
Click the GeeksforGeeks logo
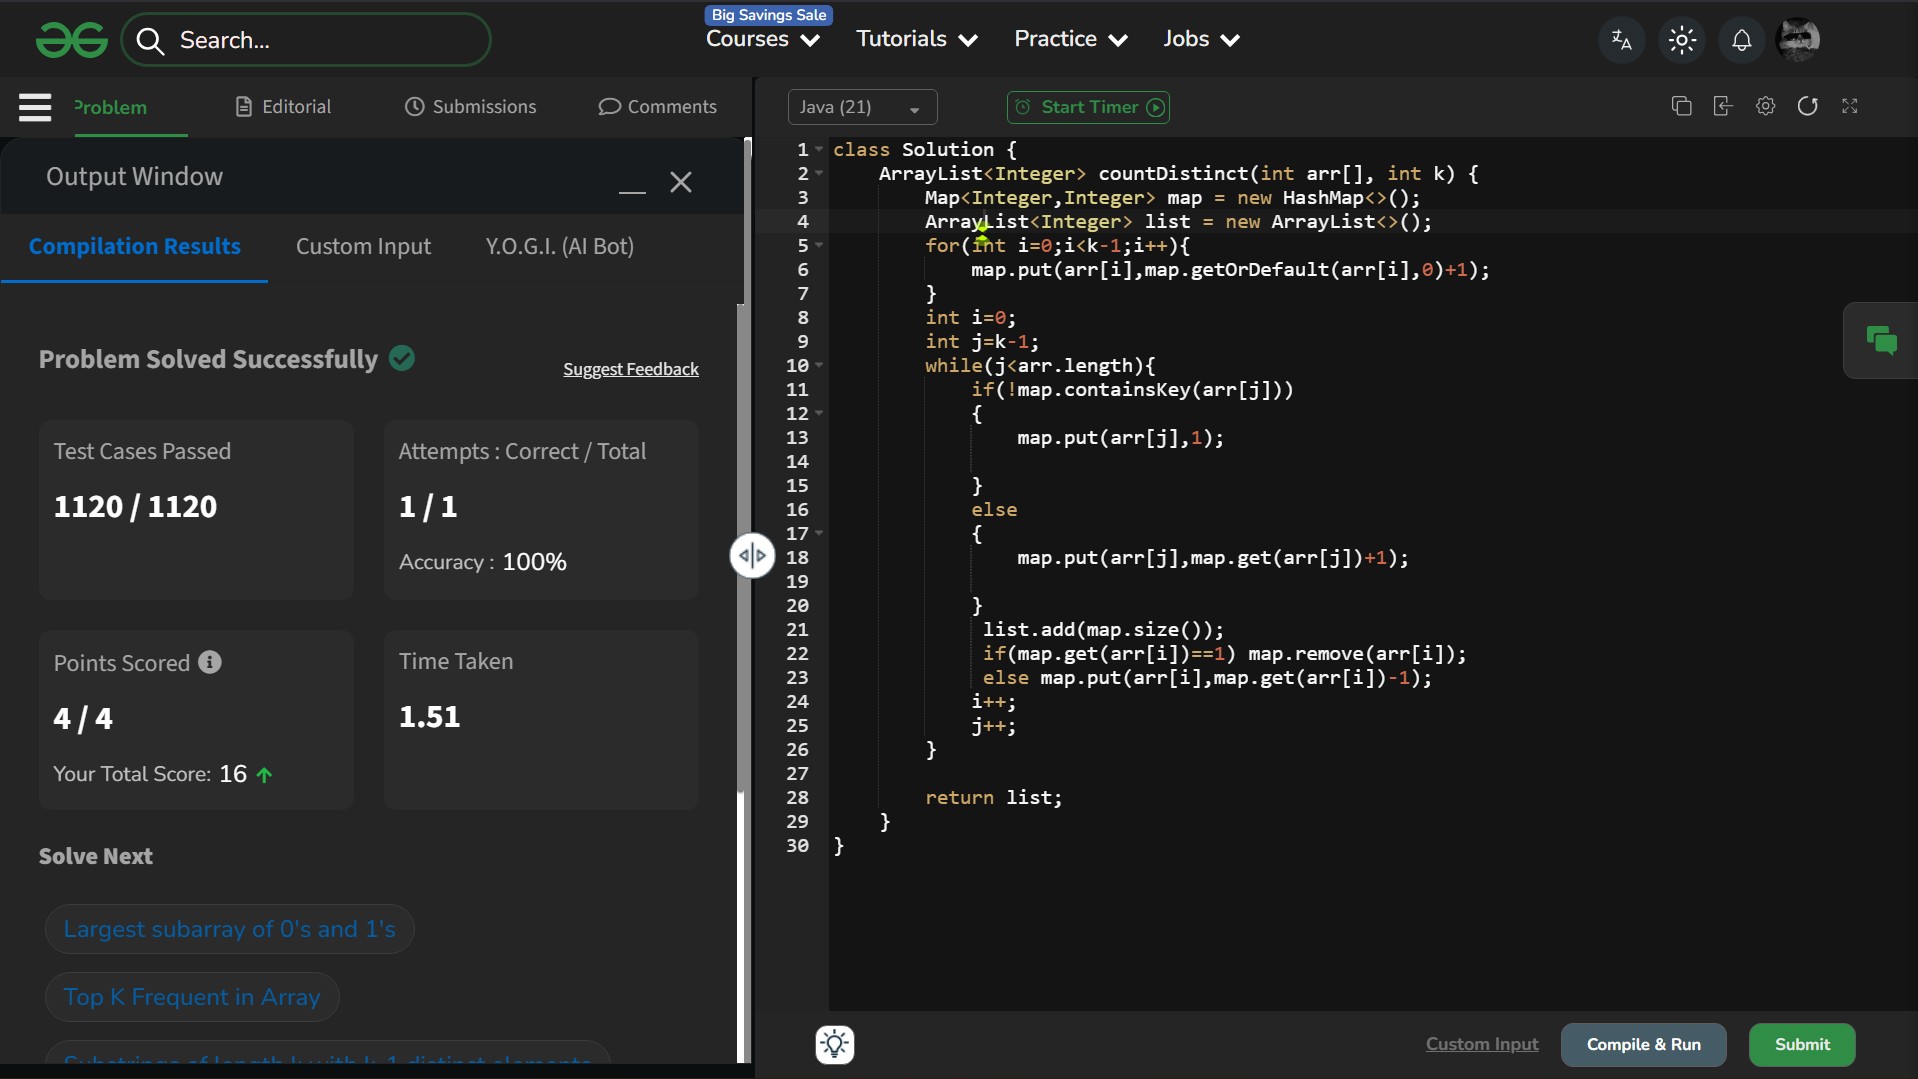[71, 40]
